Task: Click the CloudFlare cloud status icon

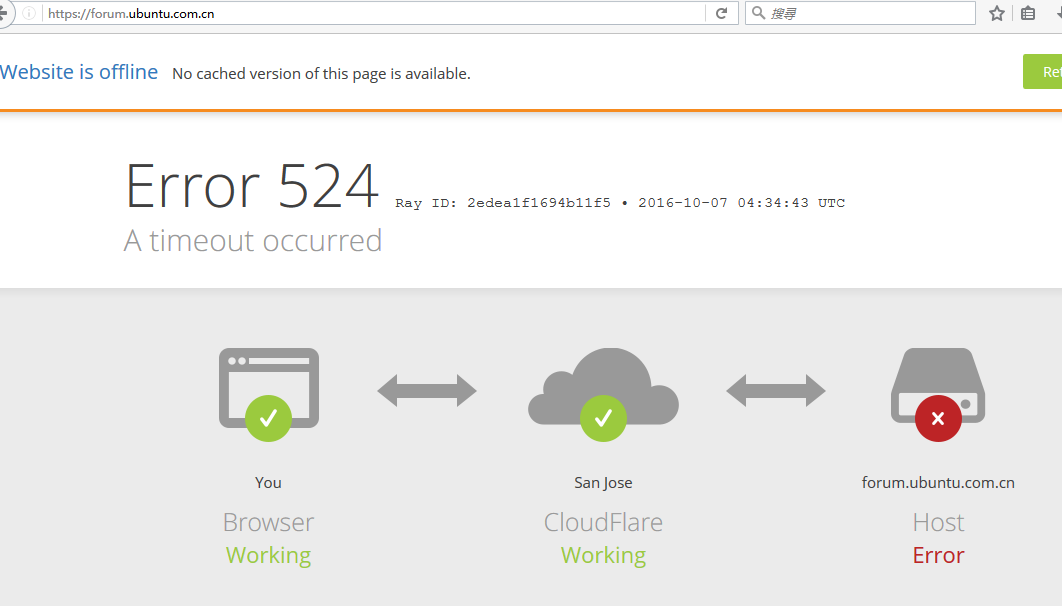Action: [603, 394]
